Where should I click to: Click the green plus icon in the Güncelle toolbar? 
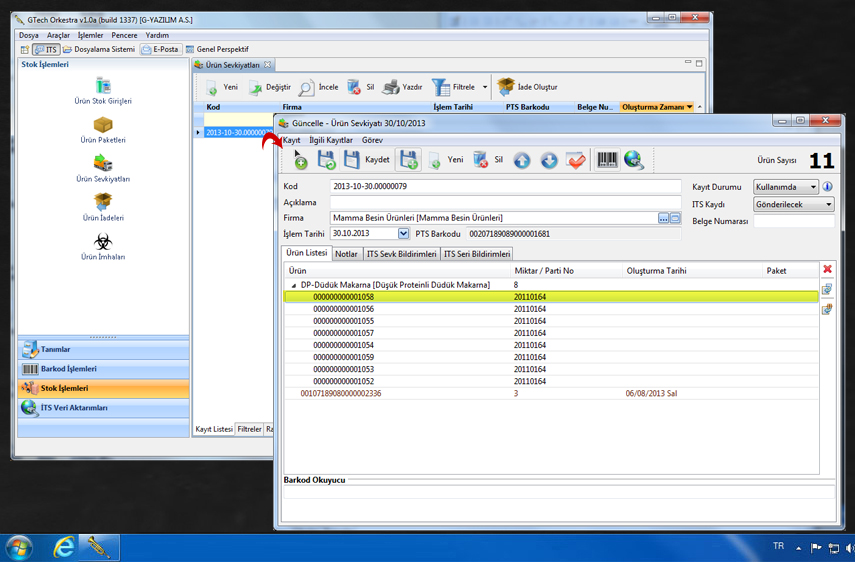pos(300,161)
